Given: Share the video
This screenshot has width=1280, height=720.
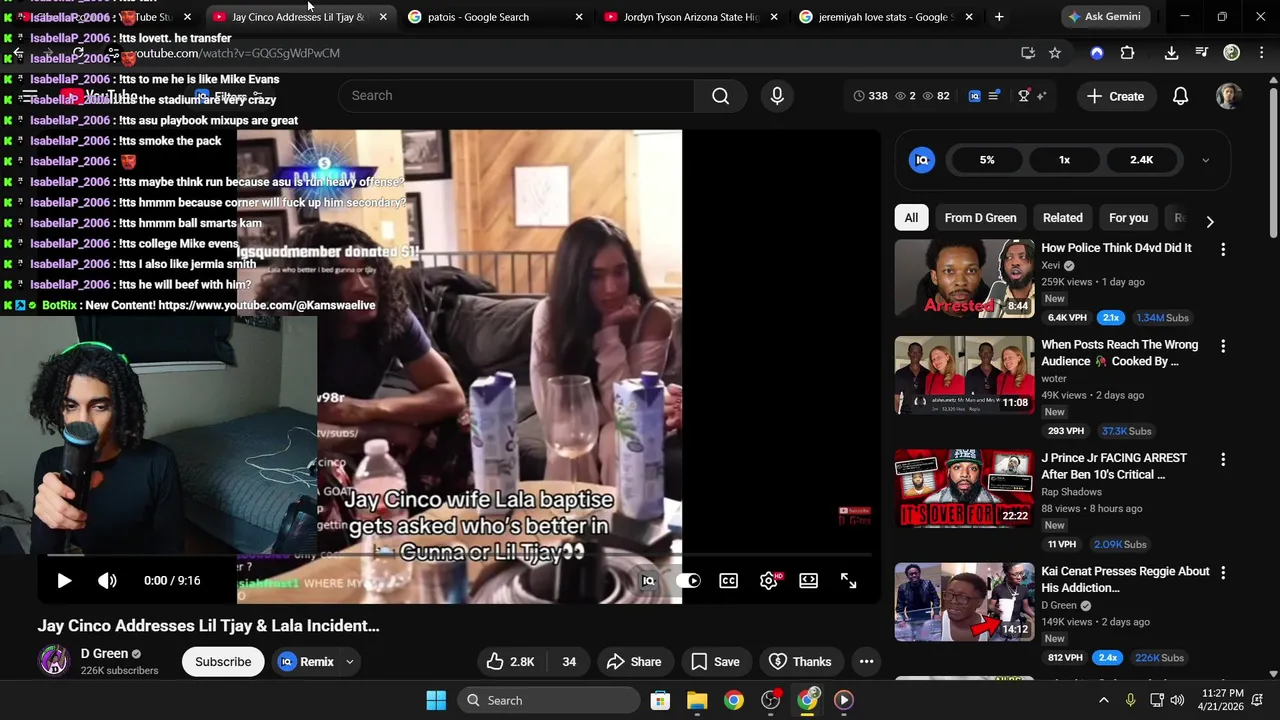Looking at the screenshot, I should (633, 662).
